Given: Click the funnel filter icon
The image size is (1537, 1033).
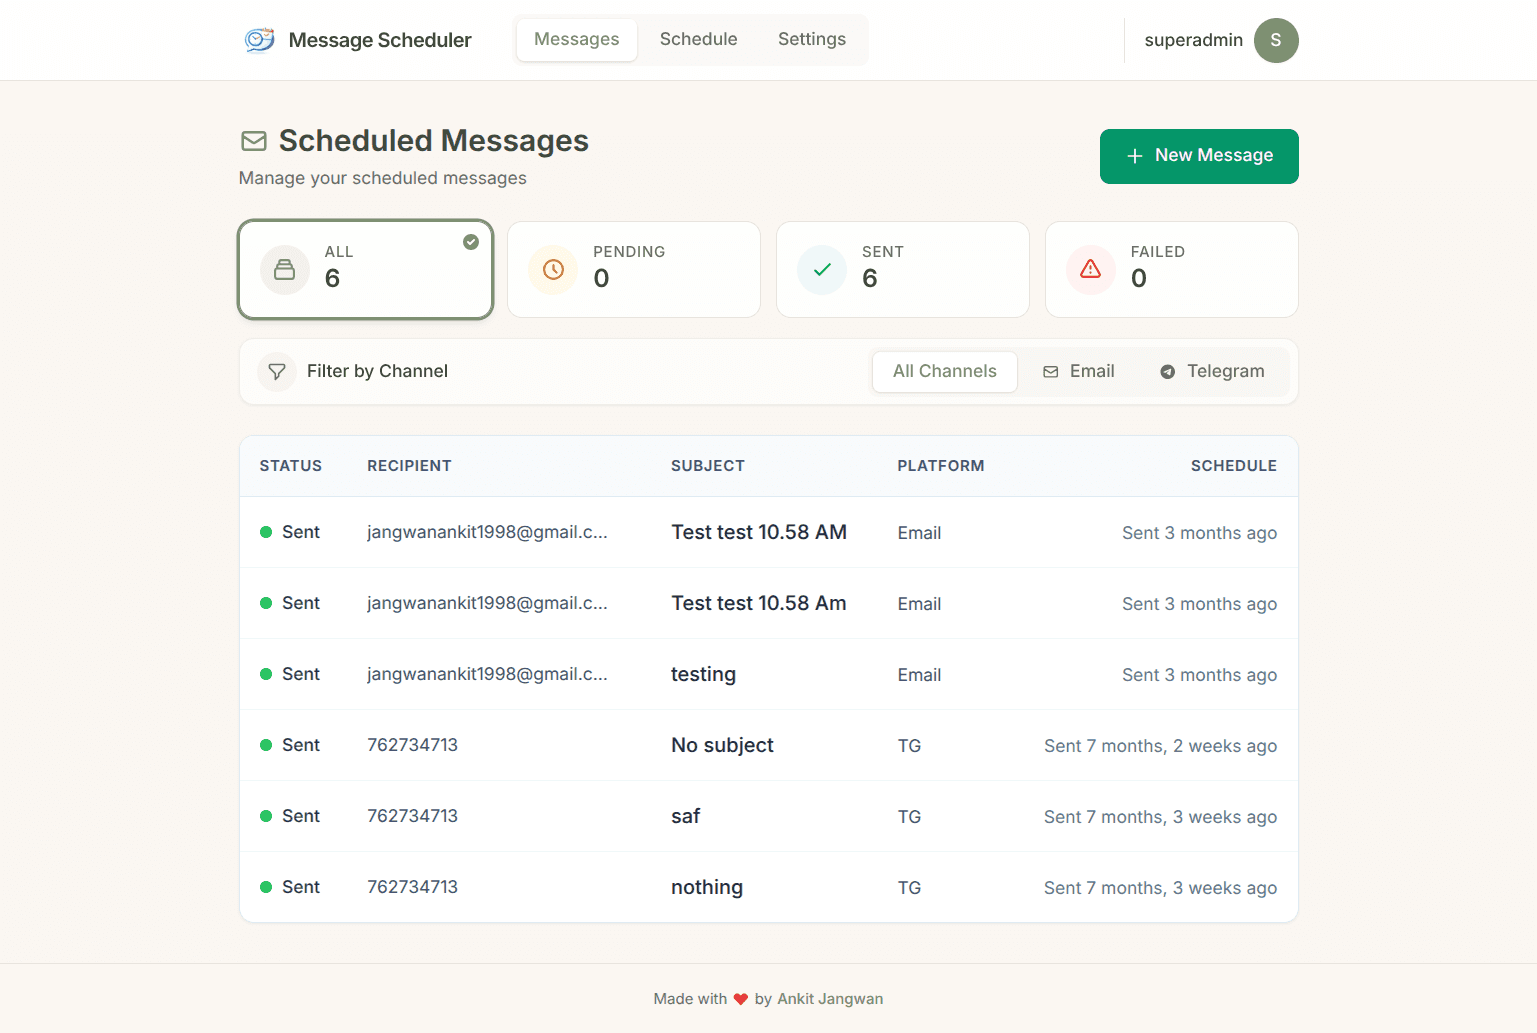Looking at the screenshot, I should [x=277, y=372].
